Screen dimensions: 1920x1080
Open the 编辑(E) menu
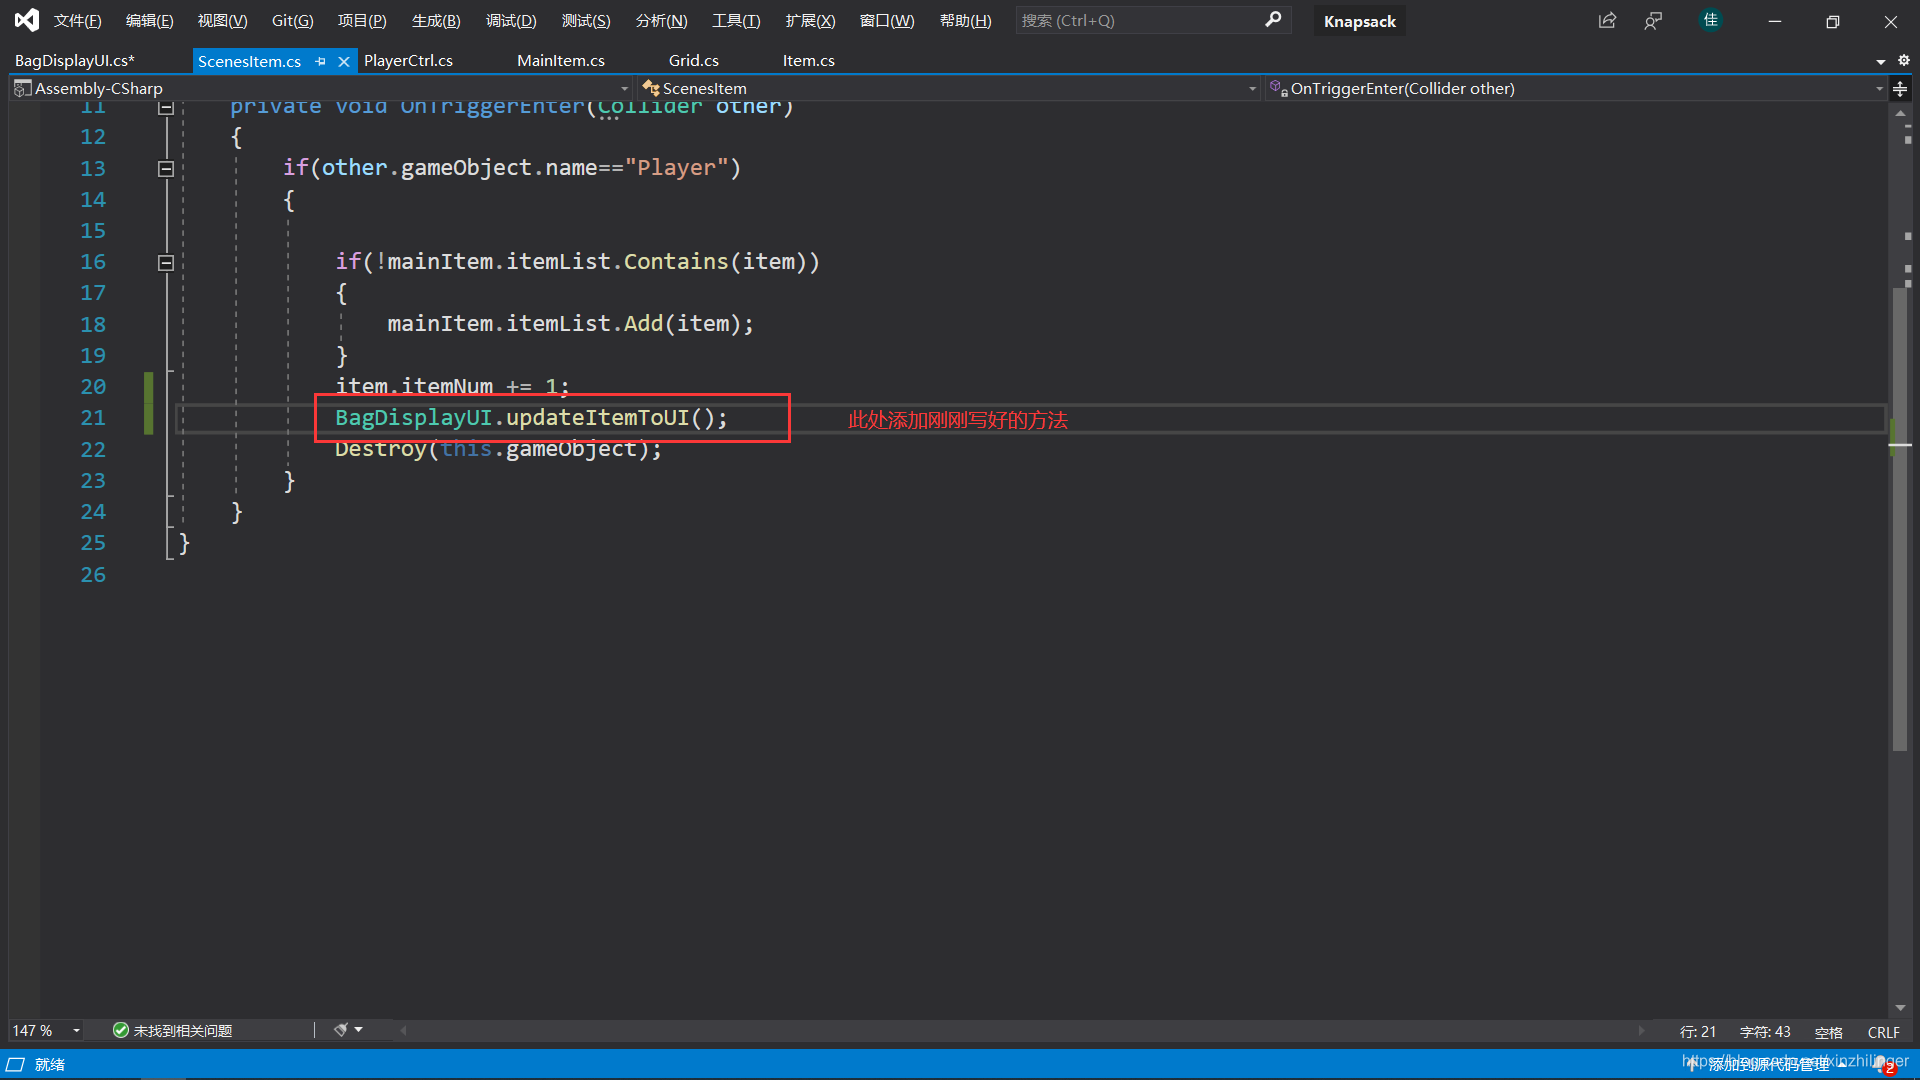click(150, 21)
